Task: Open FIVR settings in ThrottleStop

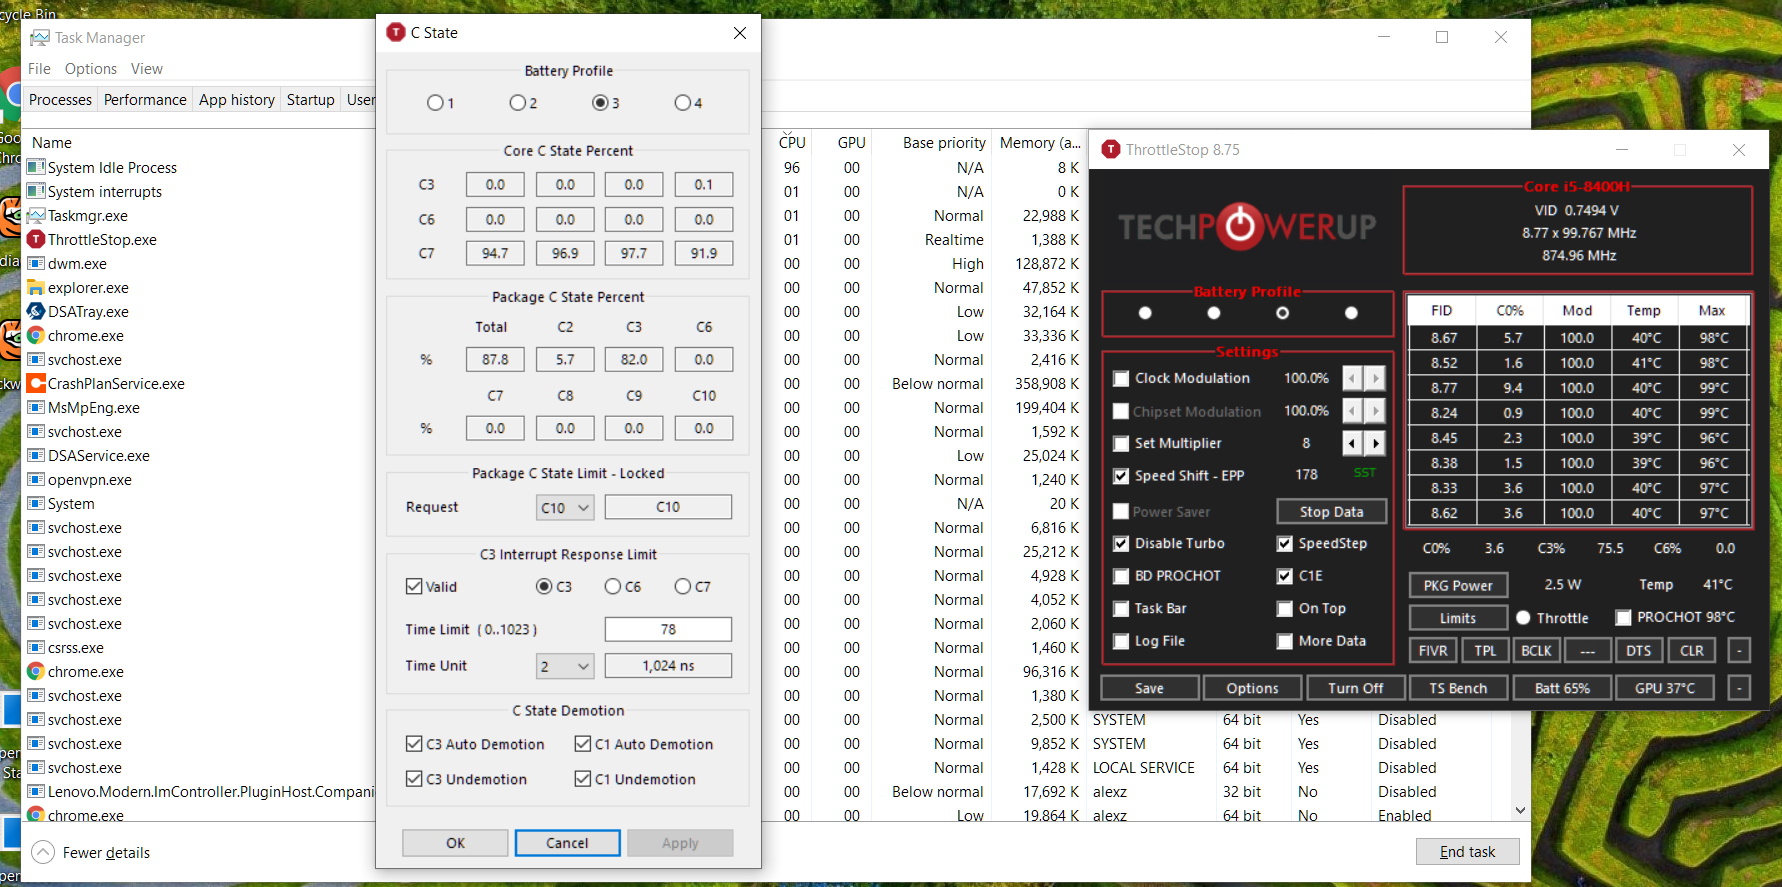Action: (x=1433, y=650)
